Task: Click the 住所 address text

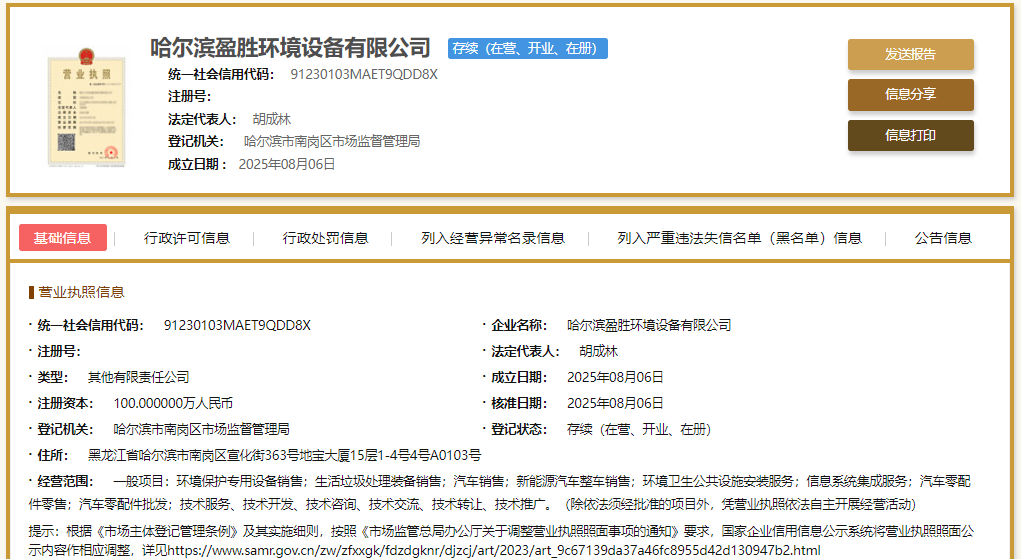Action: pos(284,455)
